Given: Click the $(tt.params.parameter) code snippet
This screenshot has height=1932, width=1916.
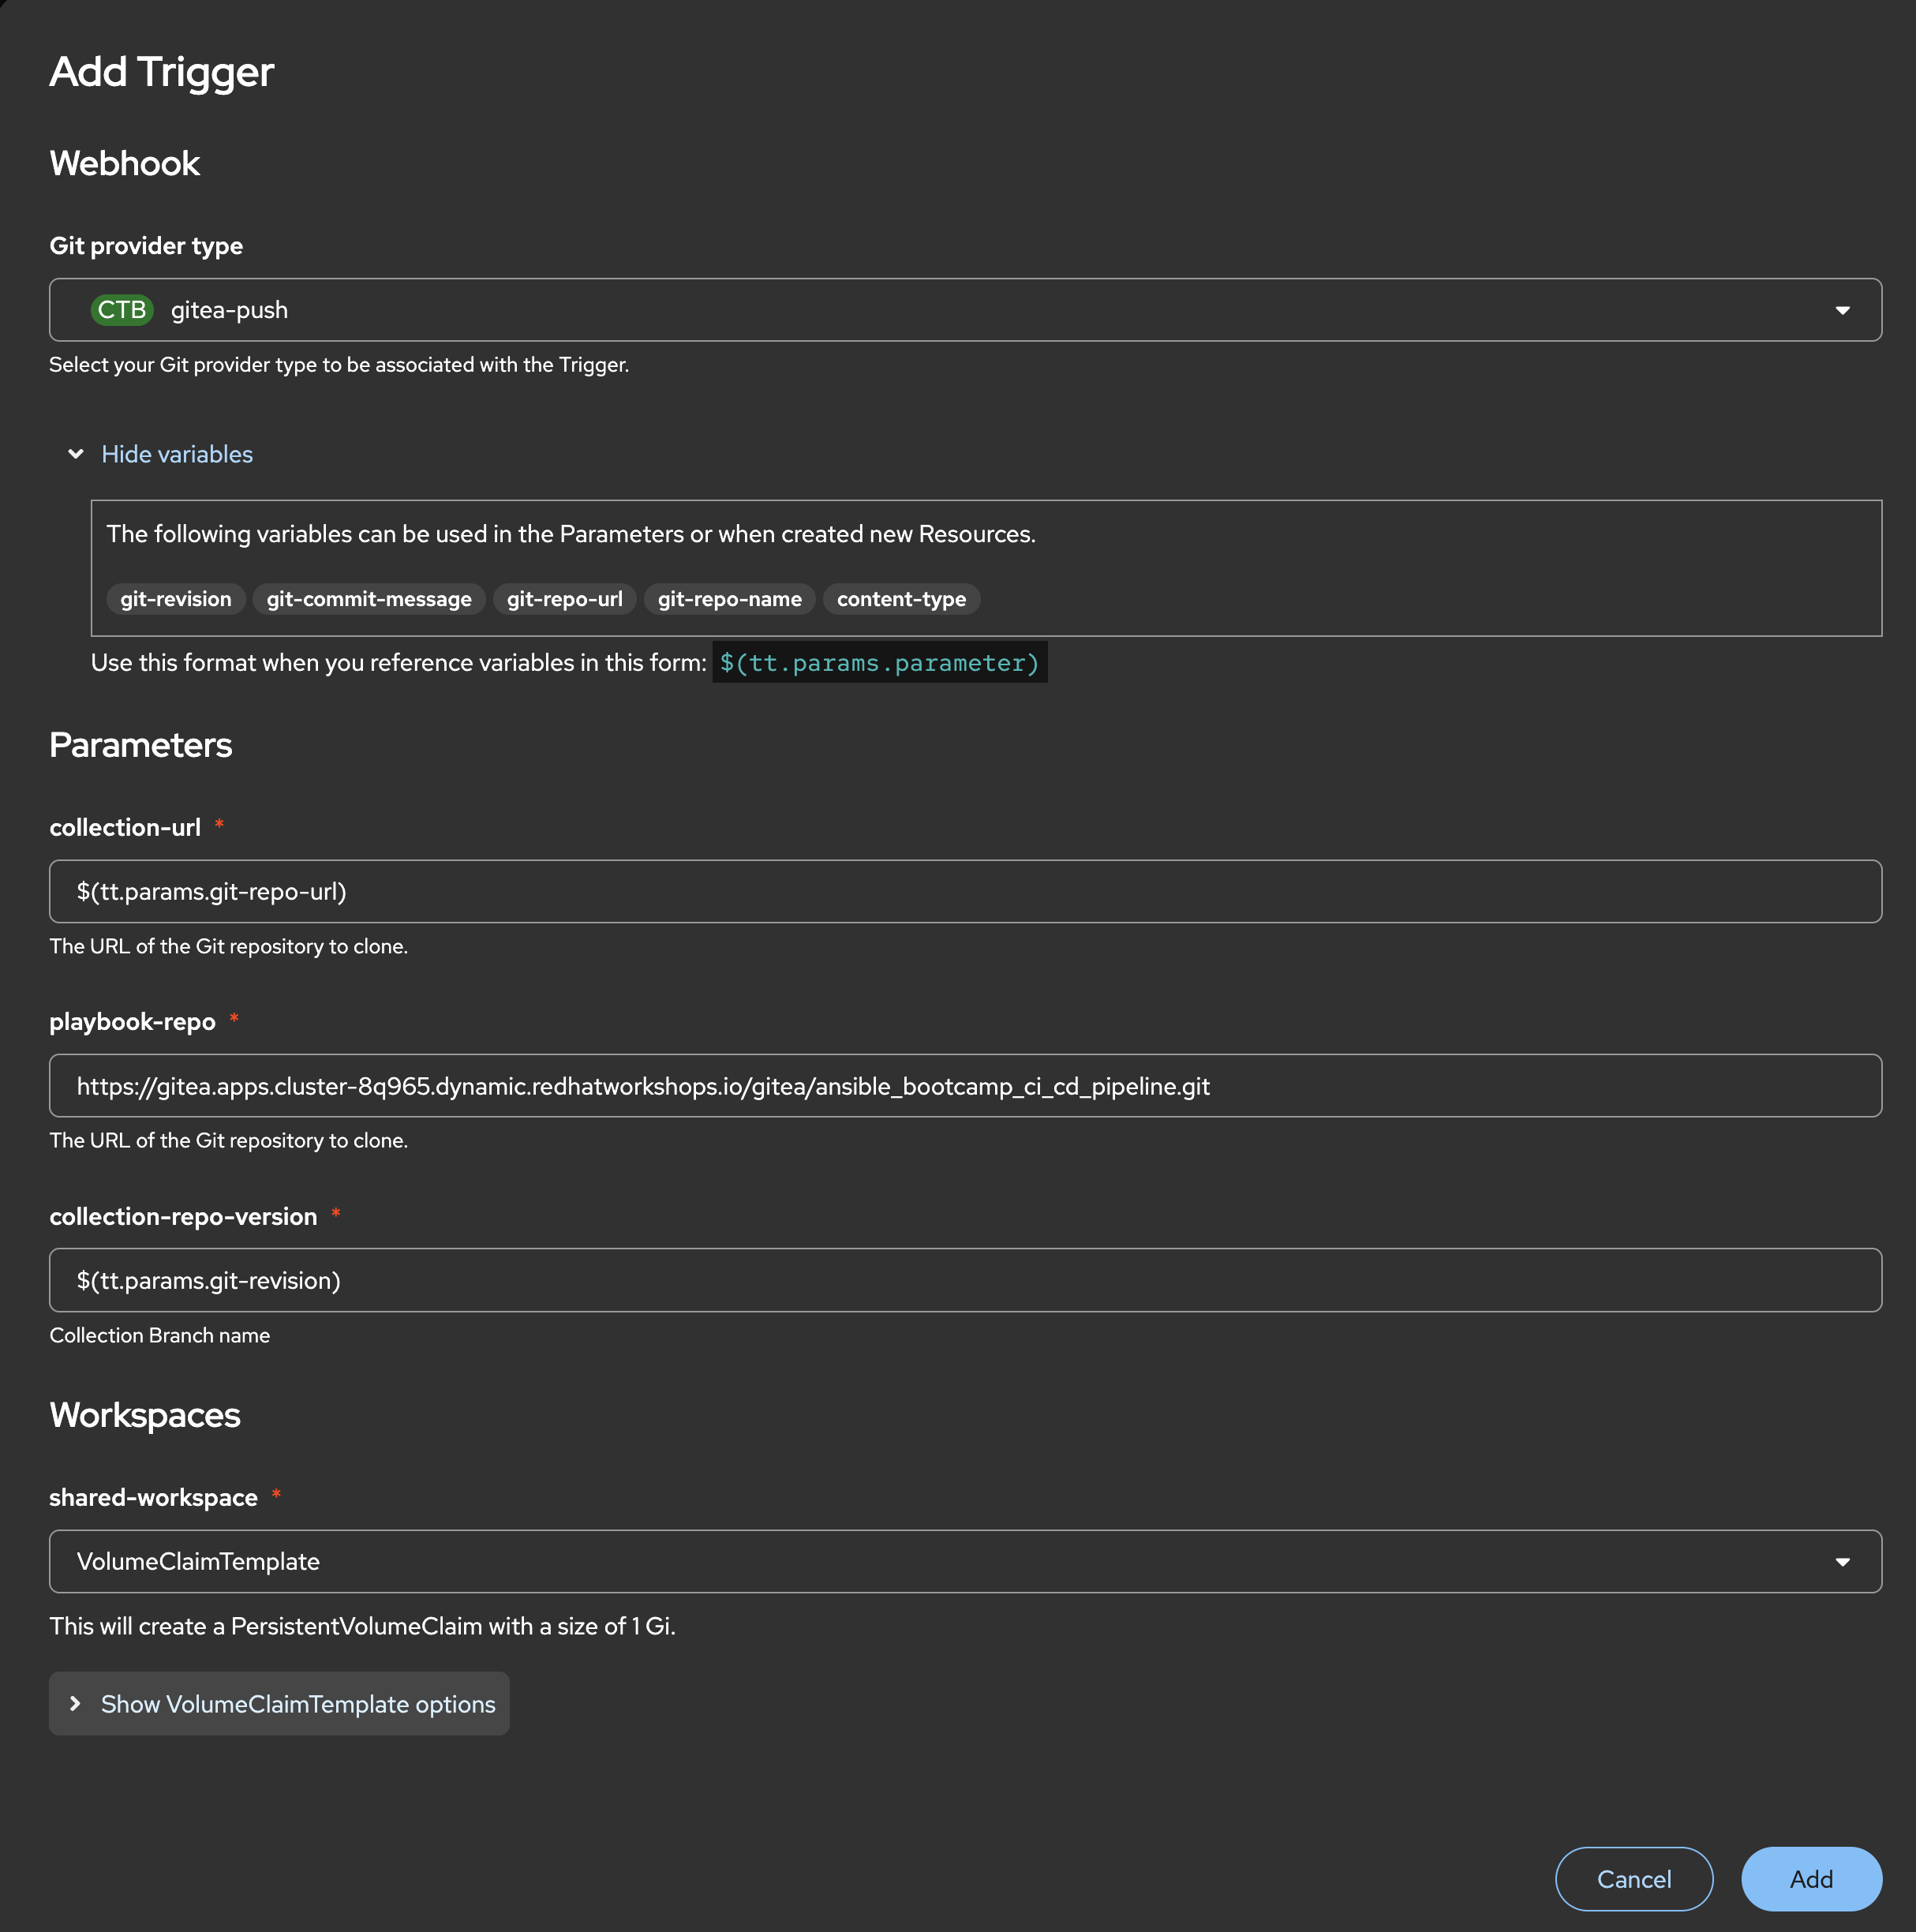Looking at the screenshot, I should (x=879, y=663).
